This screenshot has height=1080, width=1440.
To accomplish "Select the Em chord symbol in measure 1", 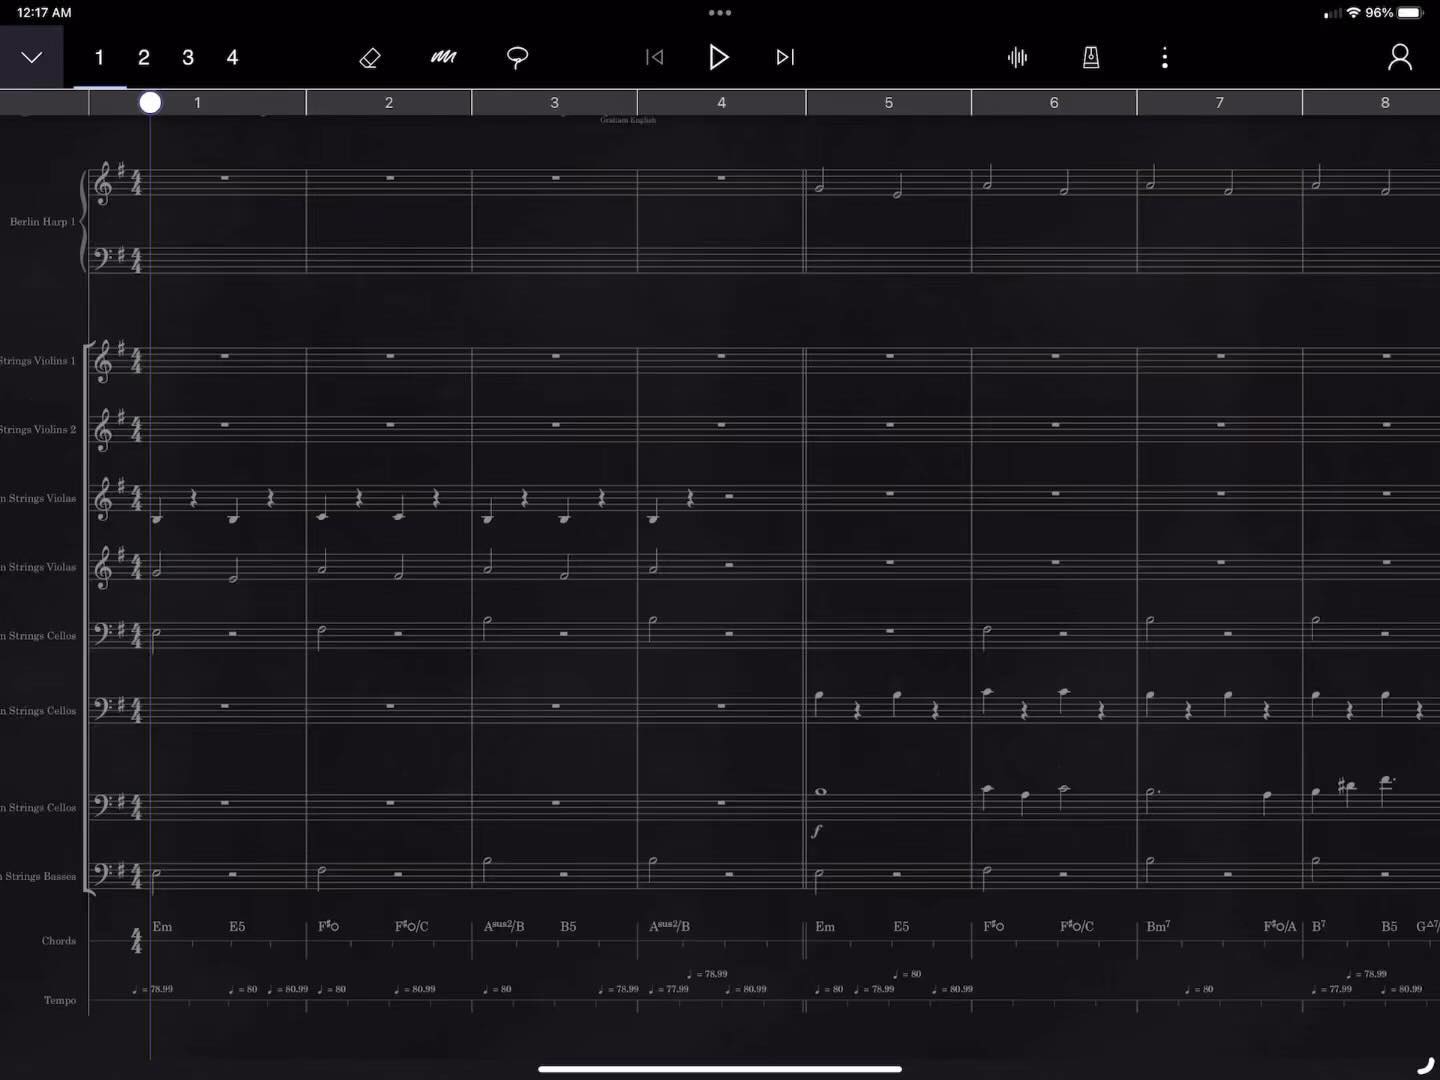I will point(162,927).
